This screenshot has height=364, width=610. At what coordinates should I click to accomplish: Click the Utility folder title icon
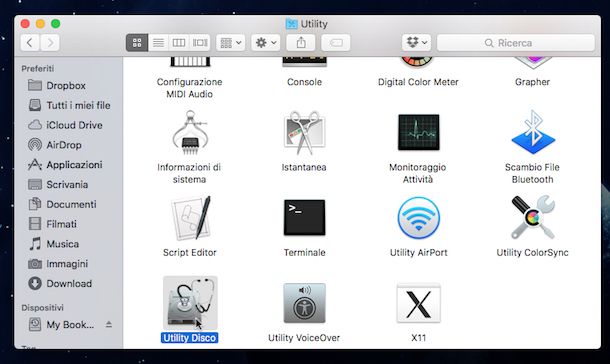(x=291, y=24)
